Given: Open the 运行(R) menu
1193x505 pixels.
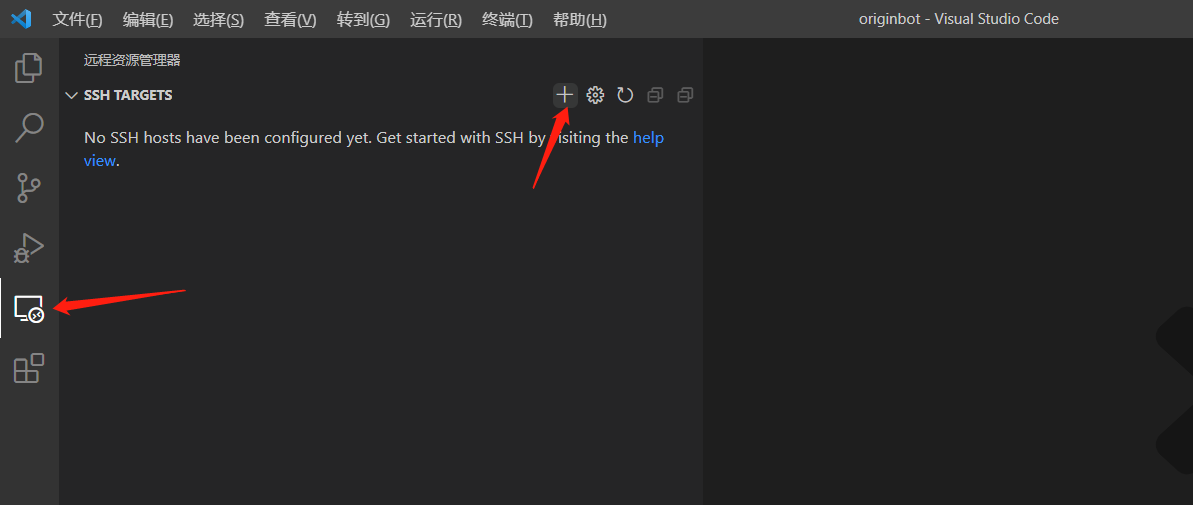Looking at the screenshot, I should [x=436, y=20].
